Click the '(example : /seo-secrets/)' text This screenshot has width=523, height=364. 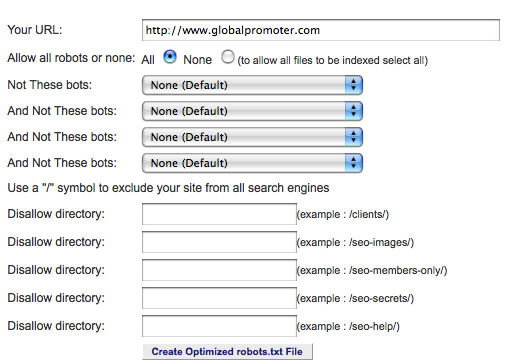point(355,298)
